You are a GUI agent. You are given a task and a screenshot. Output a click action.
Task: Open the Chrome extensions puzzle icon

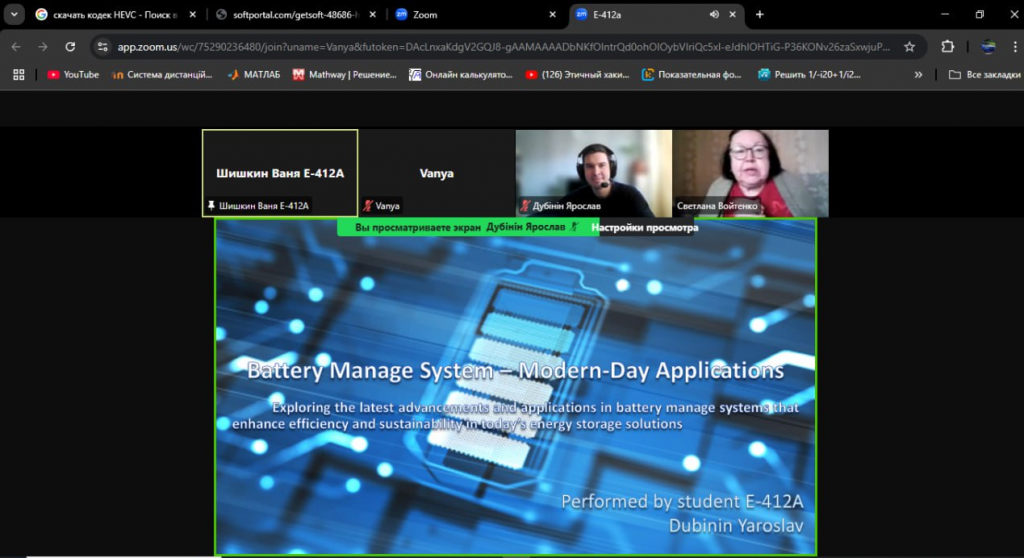point(948,46)
